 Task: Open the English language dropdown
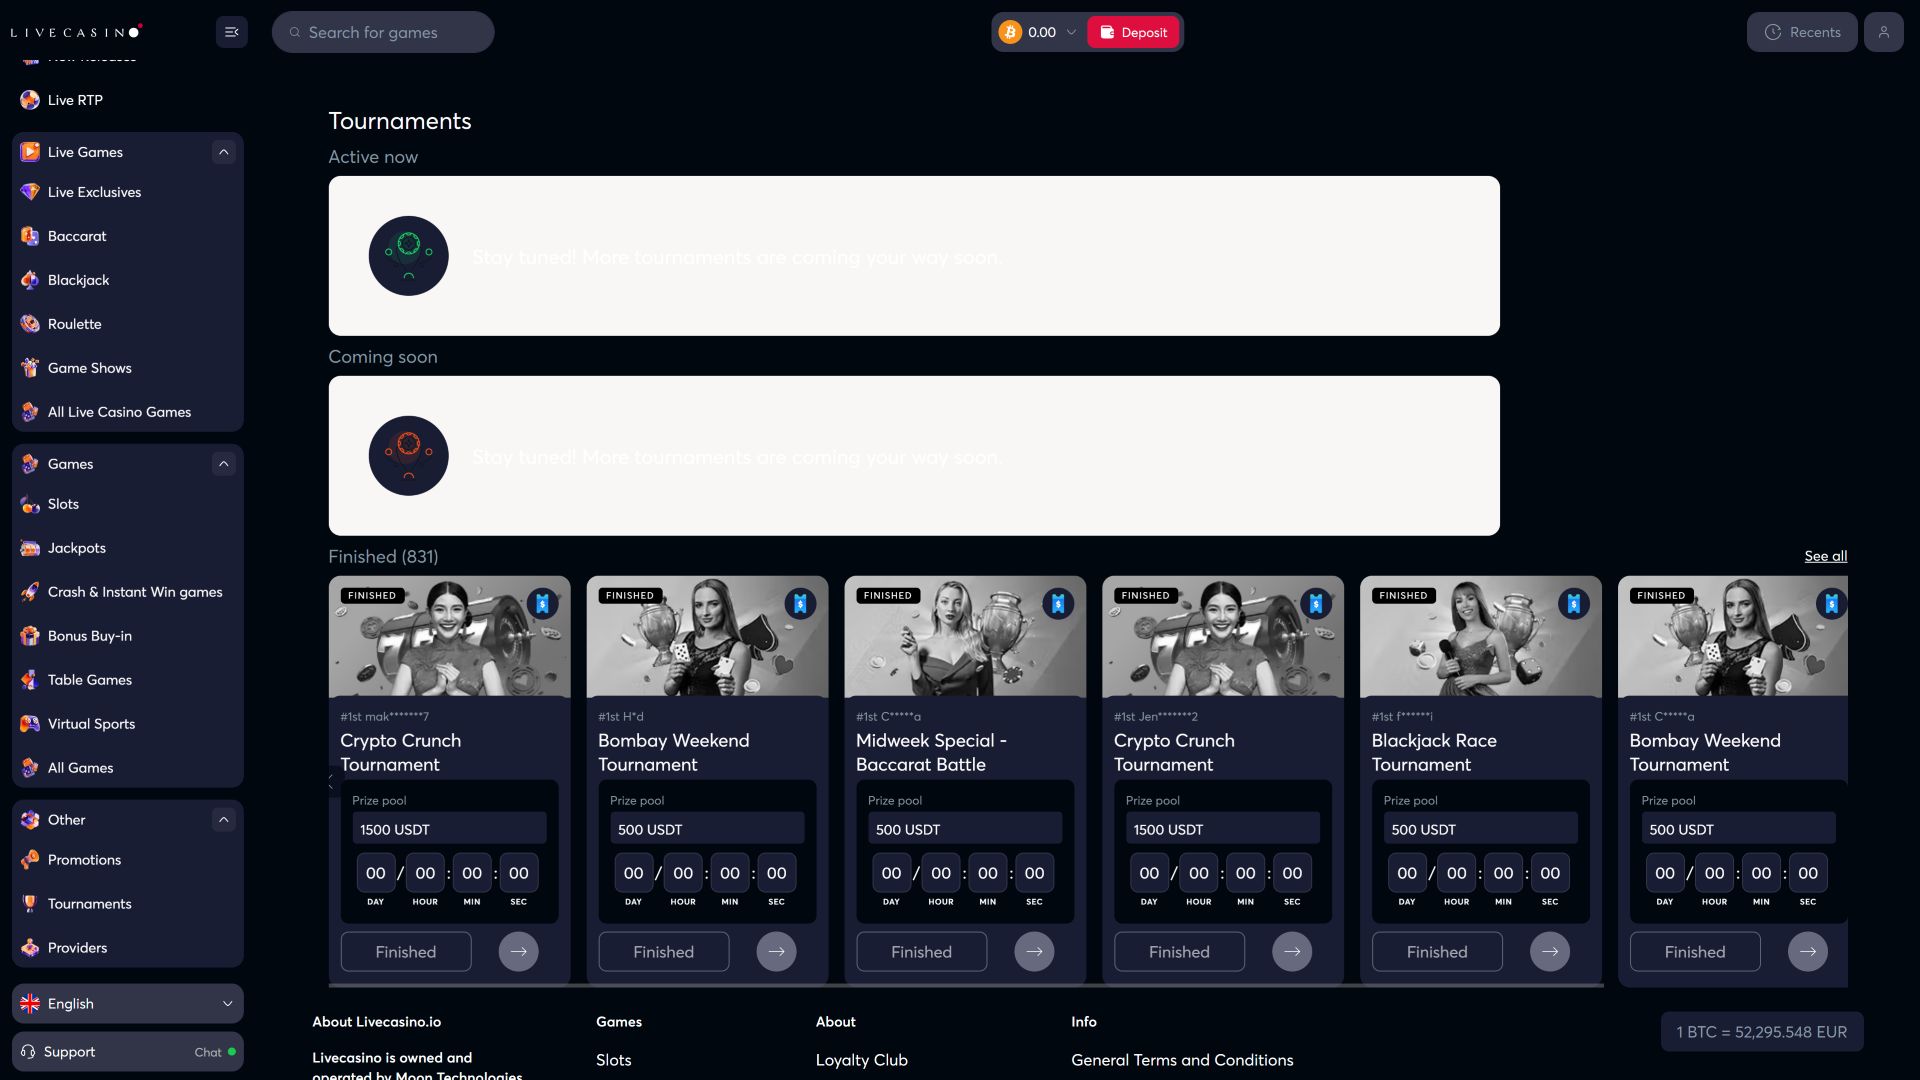pyautogui.click(x=128, y=1004)
